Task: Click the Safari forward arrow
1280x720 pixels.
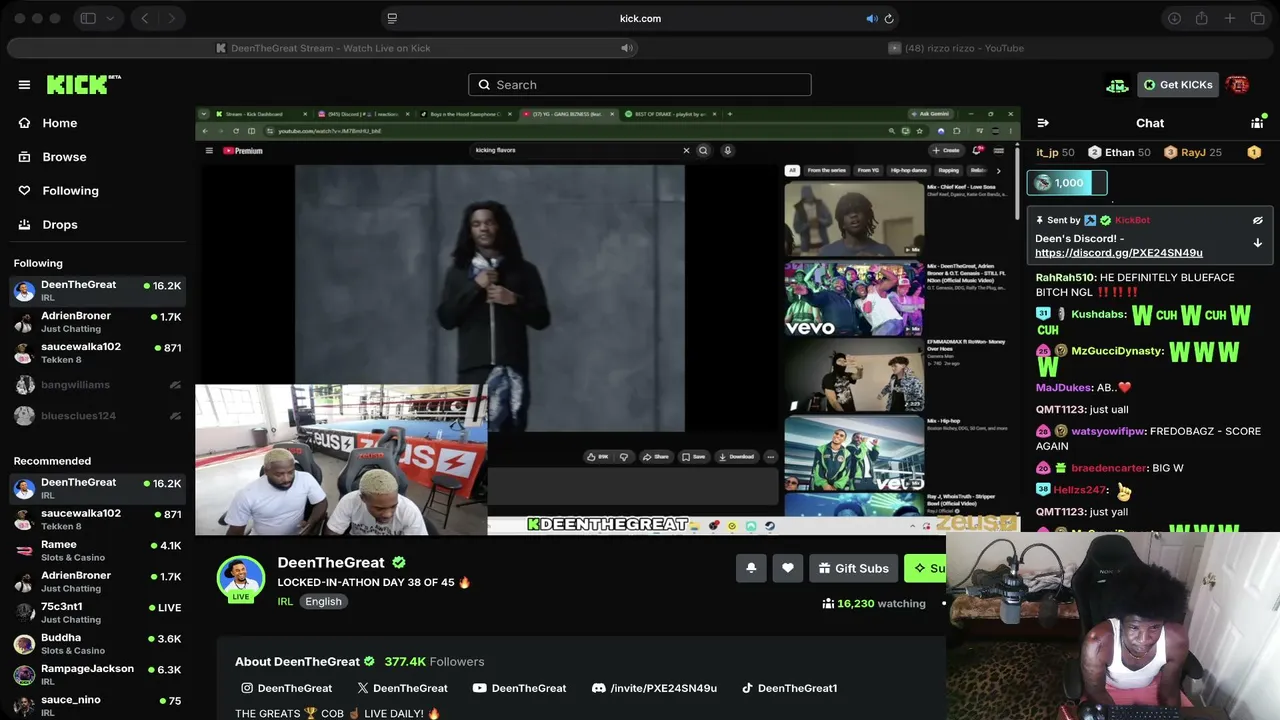Action: (x=172, y=18)
